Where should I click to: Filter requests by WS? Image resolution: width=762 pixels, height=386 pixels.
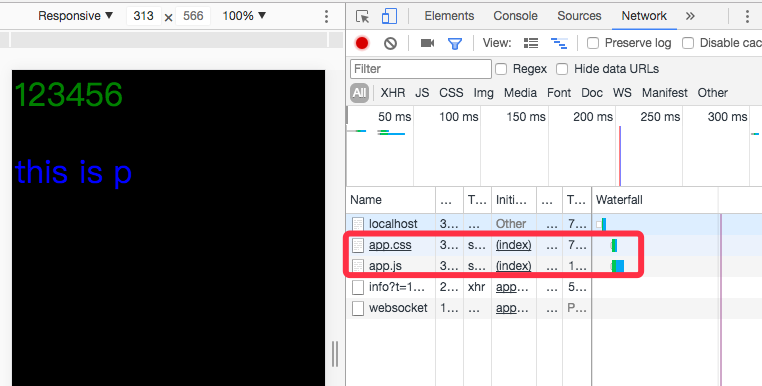pos(622,93)
